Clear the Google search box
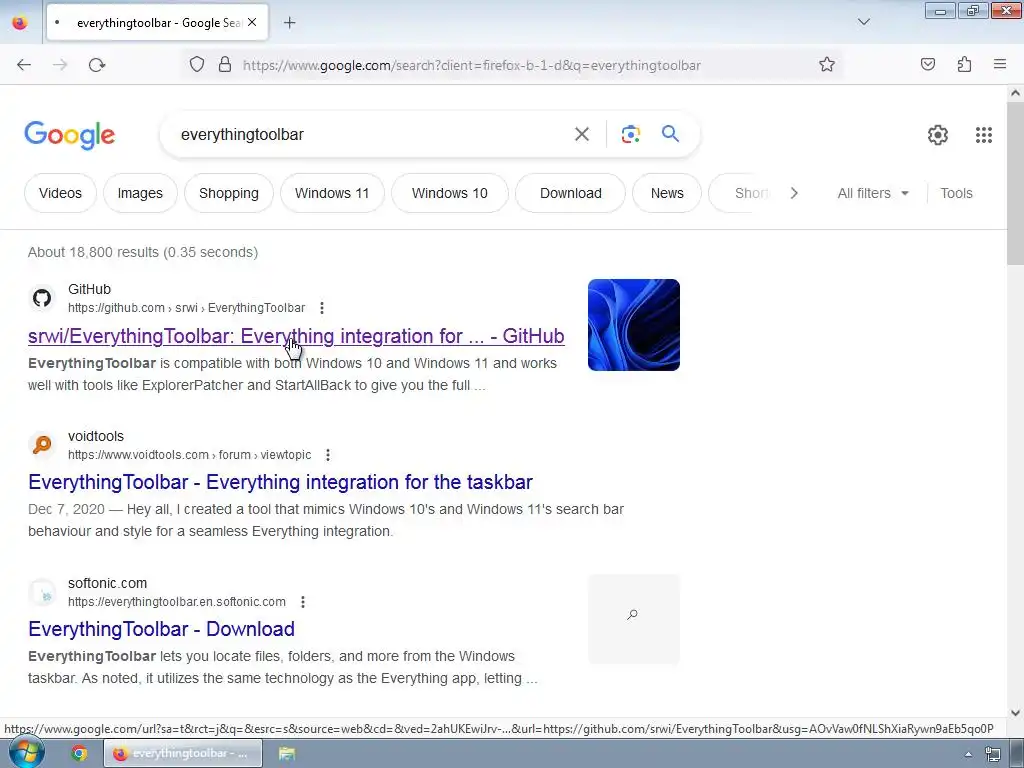 (581, 135)
